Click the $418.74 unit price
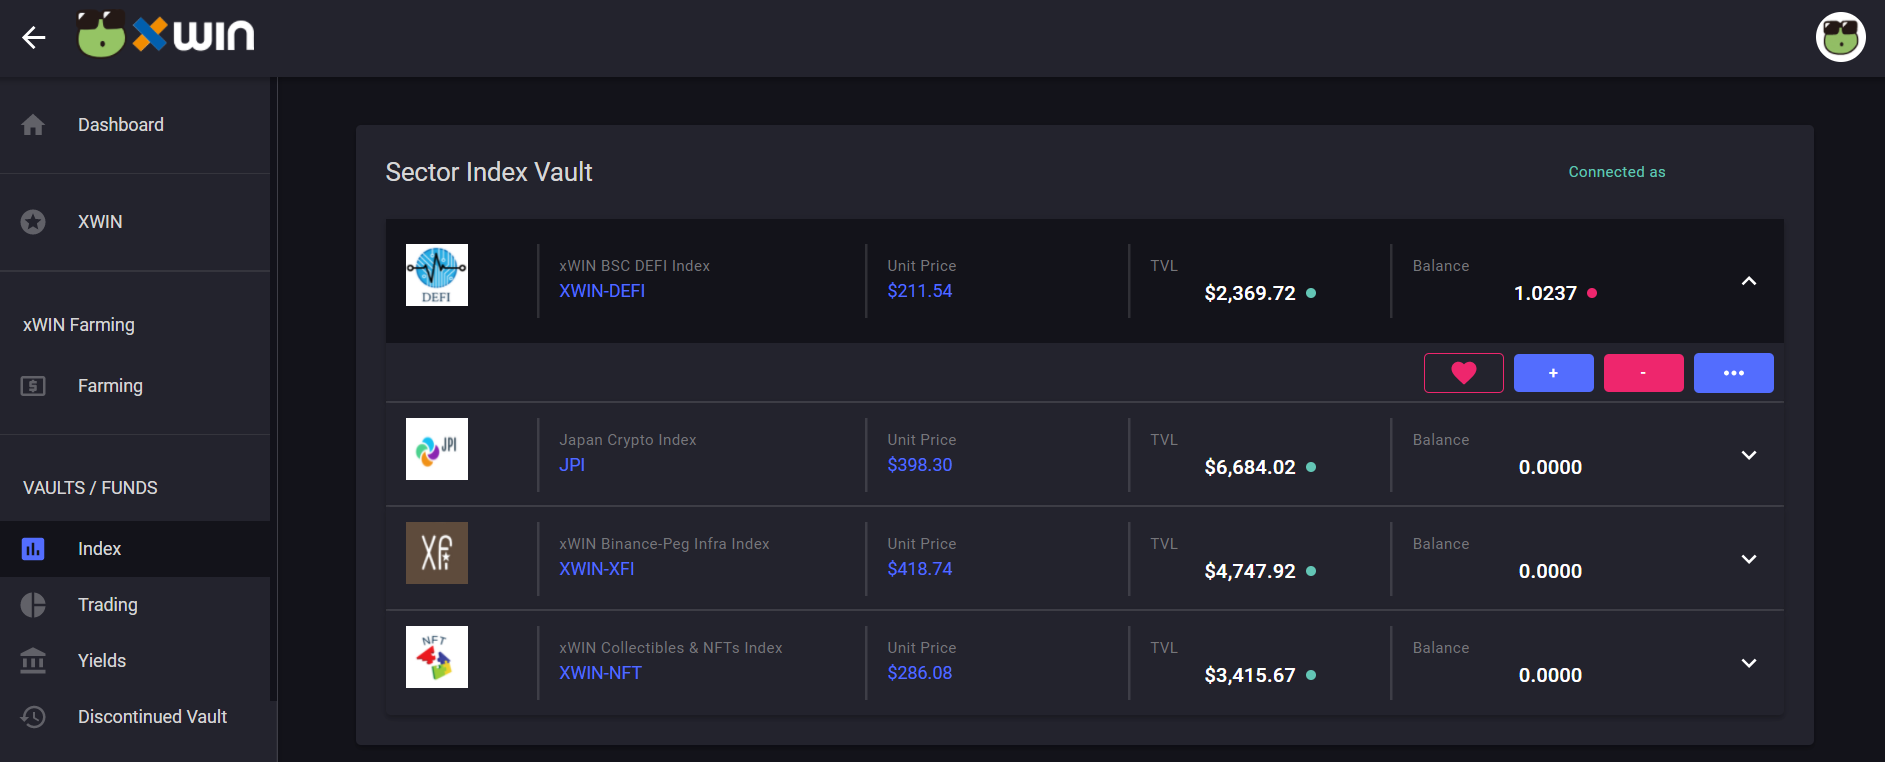1885x762 pixels. [920, 569]
